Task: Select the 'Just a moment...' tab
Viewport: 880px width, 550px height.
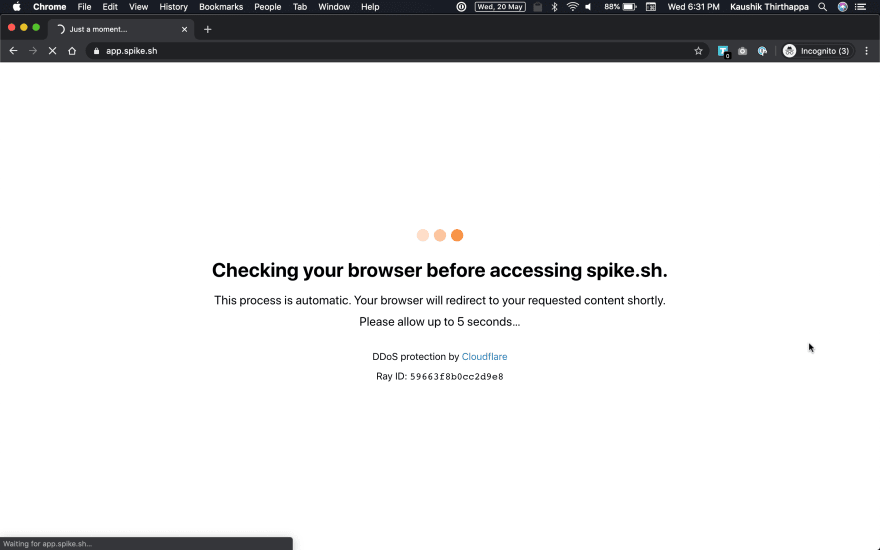Action: point(121,29)
